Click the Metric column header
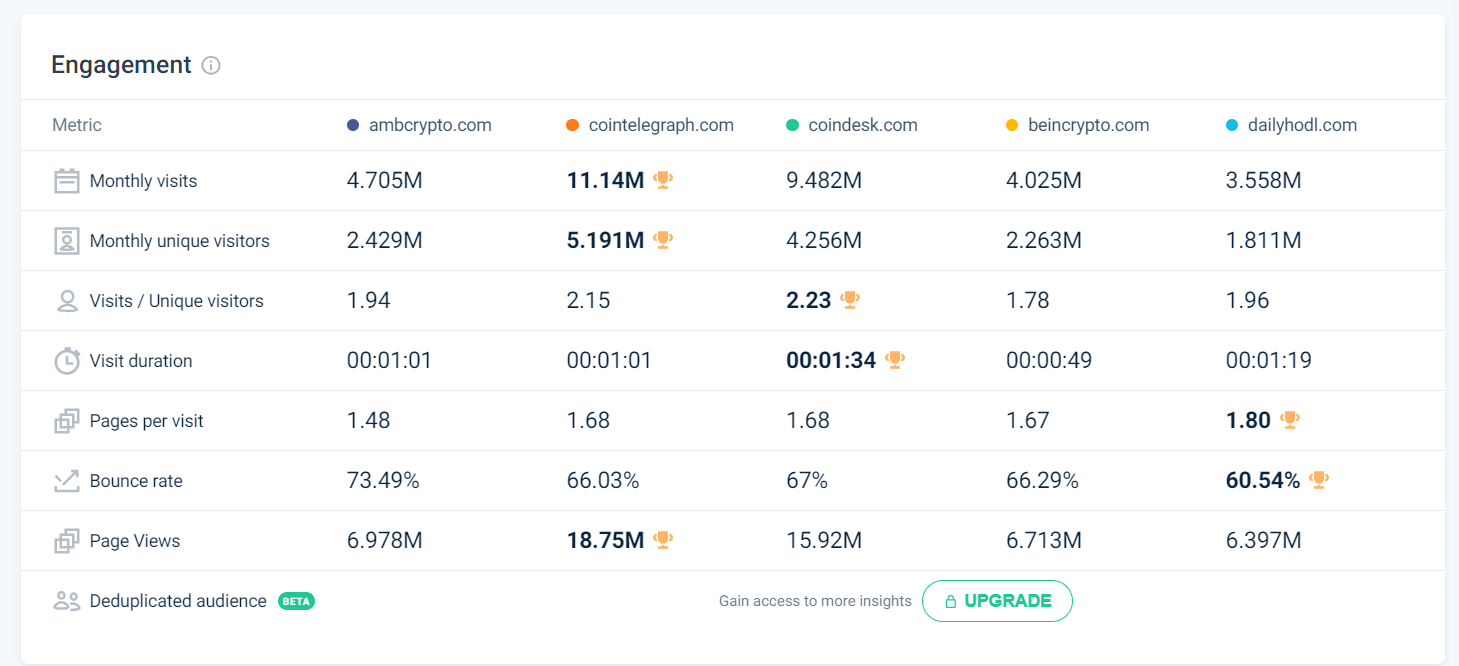Image resolution: width=1459 pixels, height=666 pixels. click(x=77, y=125)
